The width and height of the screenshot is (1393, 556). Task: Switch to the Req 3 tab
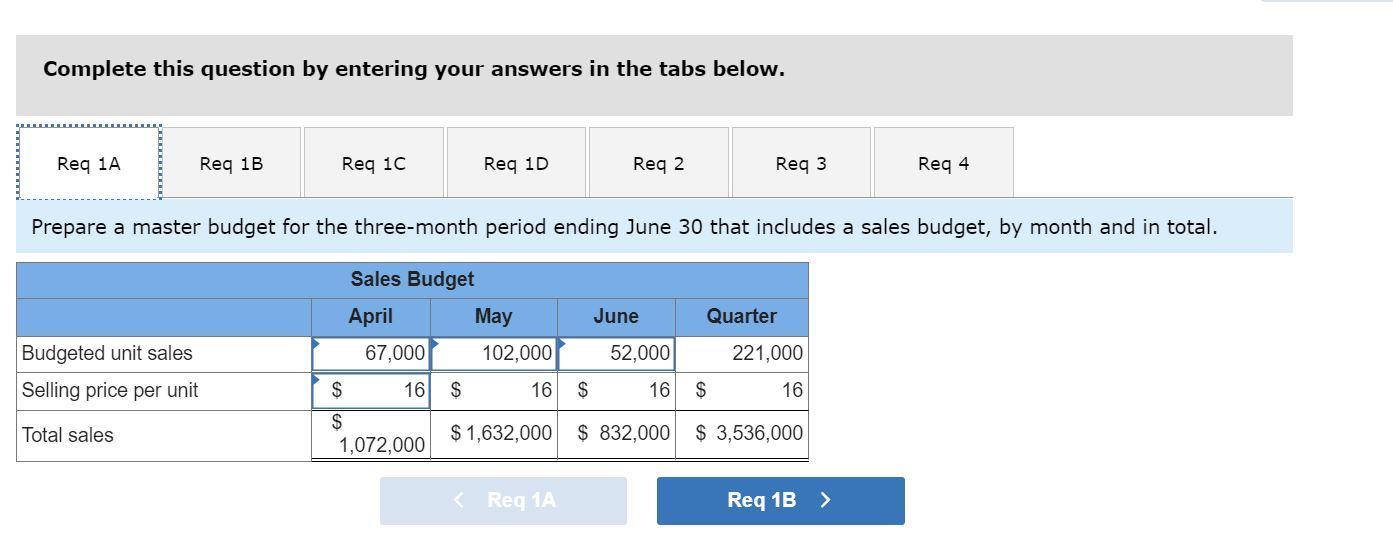point(801,163)
